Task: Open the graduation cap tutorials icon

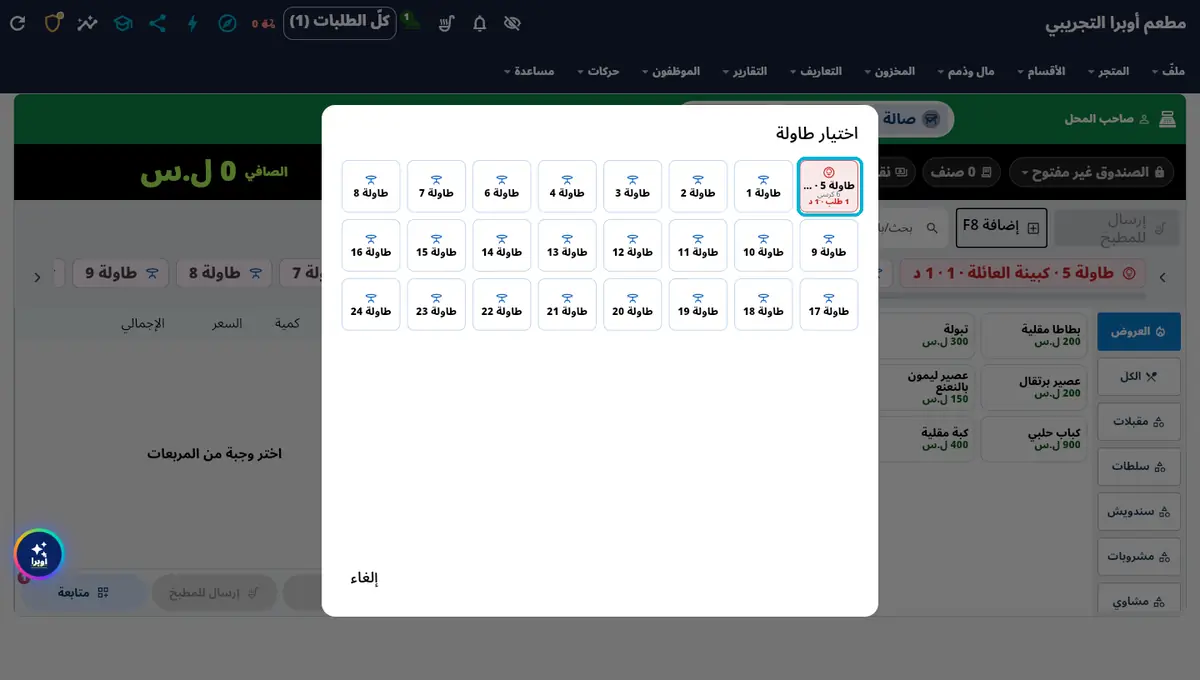Action: click(123, 23)
